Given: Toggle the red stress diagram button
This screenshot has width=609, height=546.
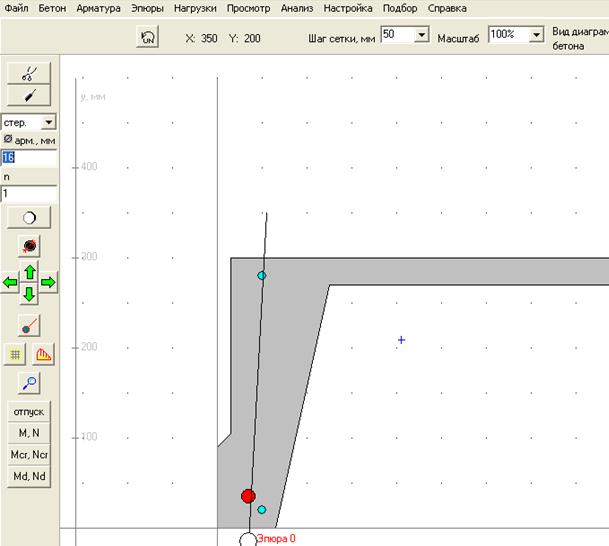Looking at the screenshot, I should 43,354.
